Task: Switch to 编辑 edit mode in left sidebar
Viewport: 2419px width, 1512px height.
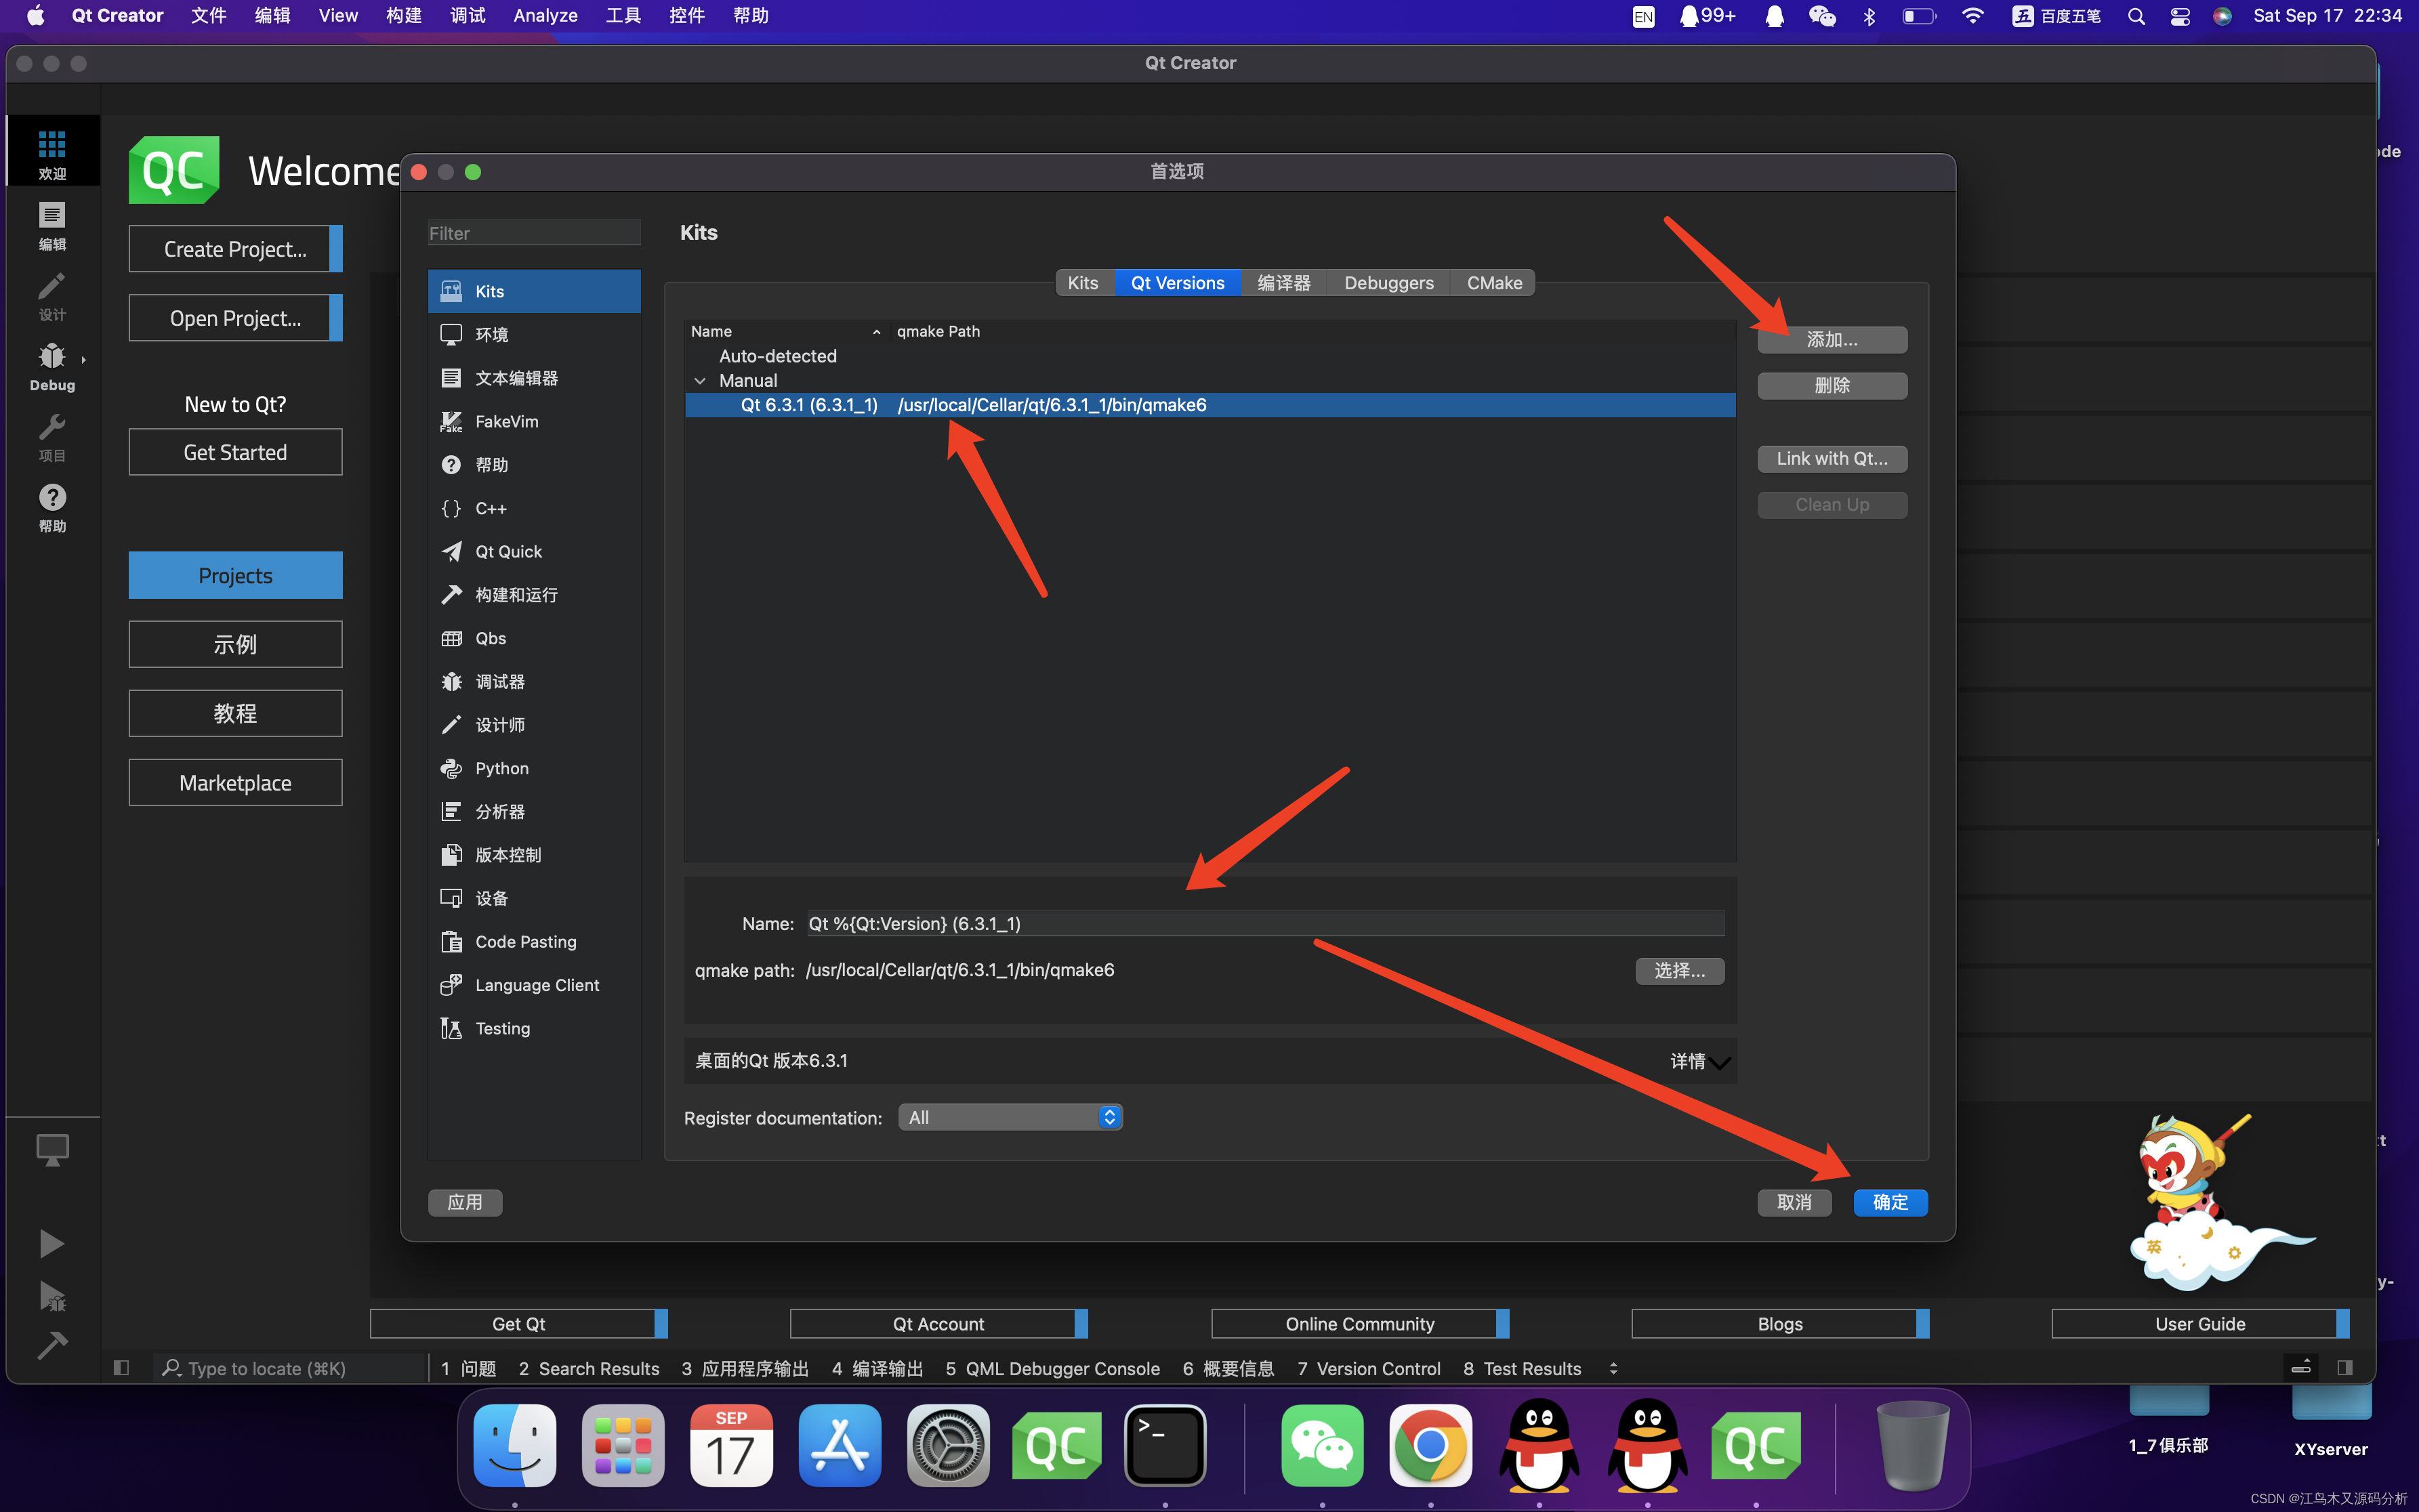Action: [x=51, y=225]
